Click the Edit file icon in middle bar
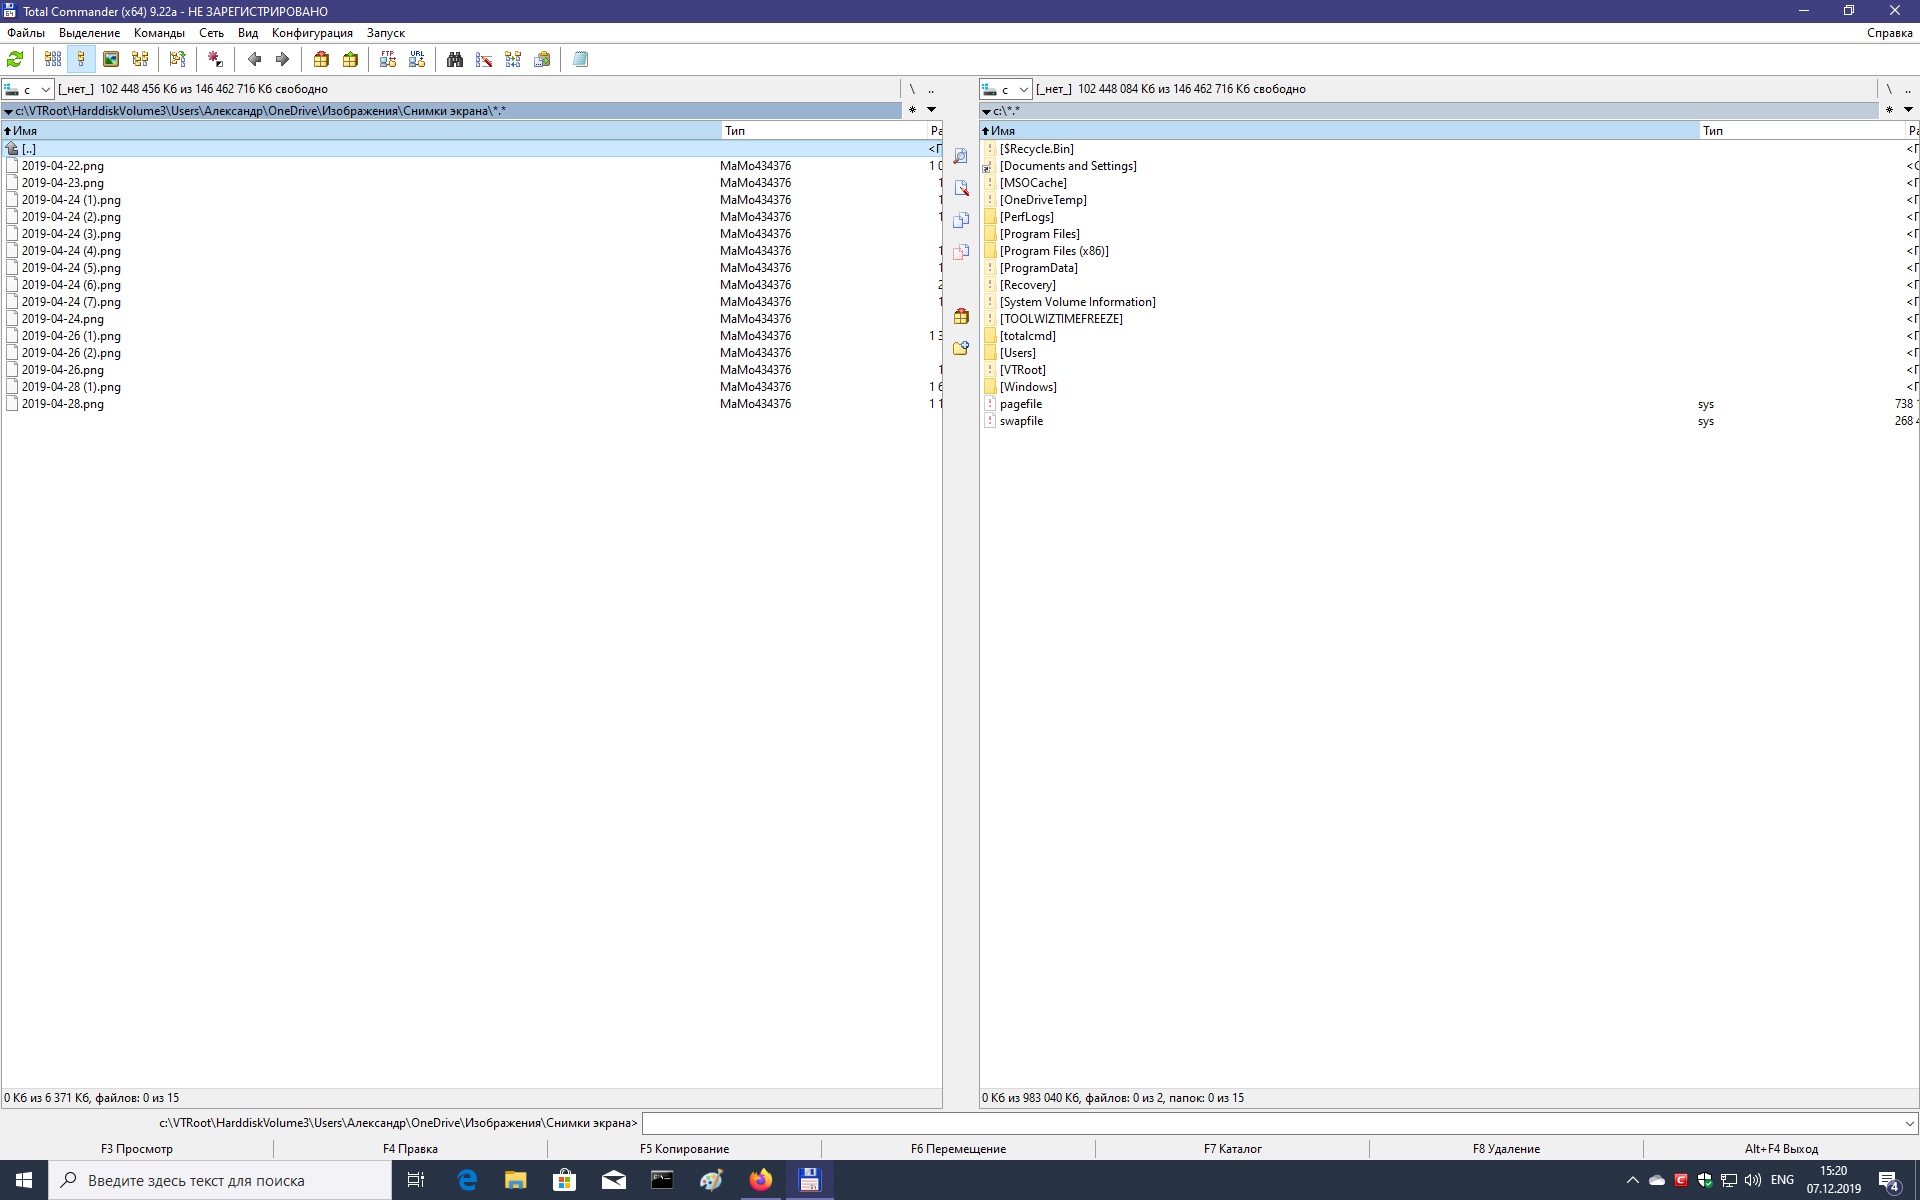This screenshot has width=1920, height=1200. click(961, 188)
